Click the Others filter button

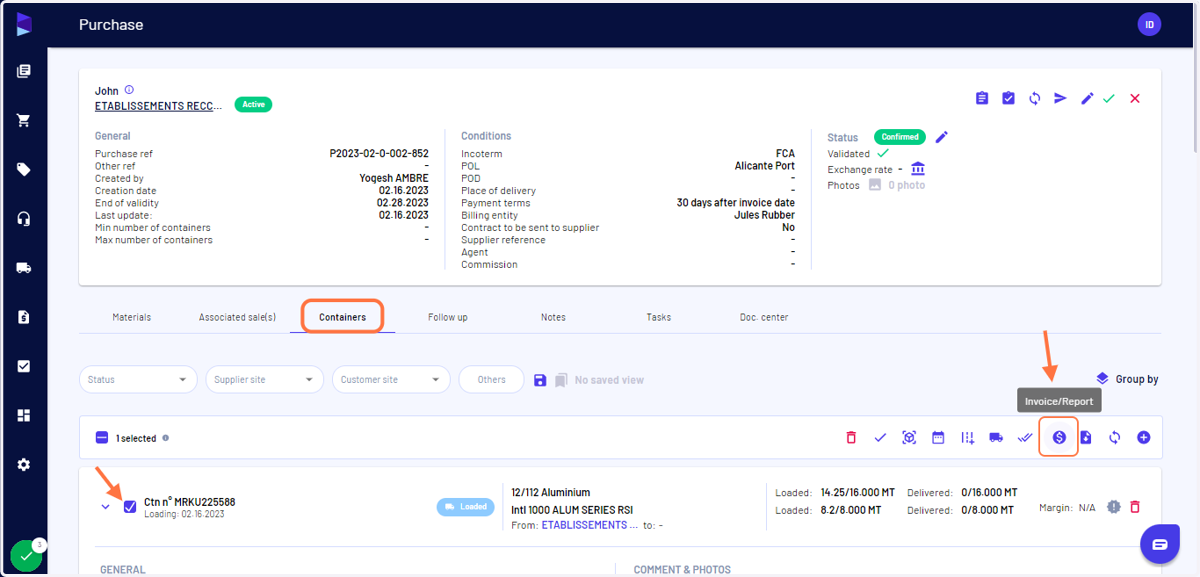pos(491,380)
